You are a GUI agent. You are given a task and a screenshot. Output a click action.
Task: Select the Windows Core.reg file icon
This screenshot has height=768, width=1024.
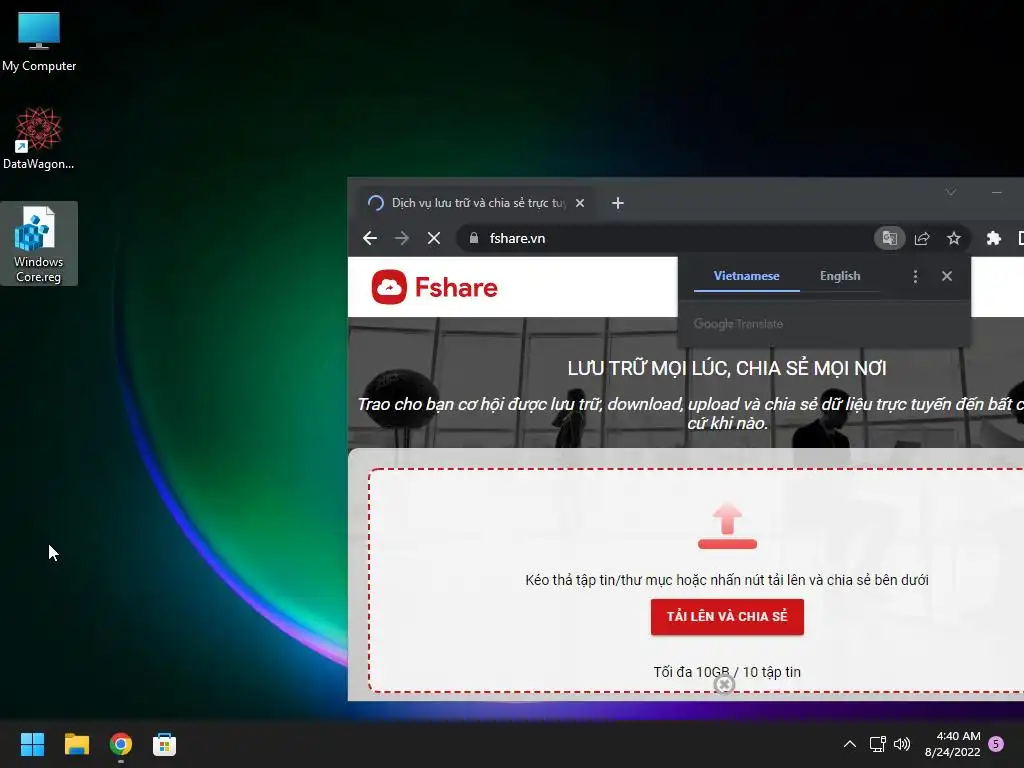tap(39, 244)
